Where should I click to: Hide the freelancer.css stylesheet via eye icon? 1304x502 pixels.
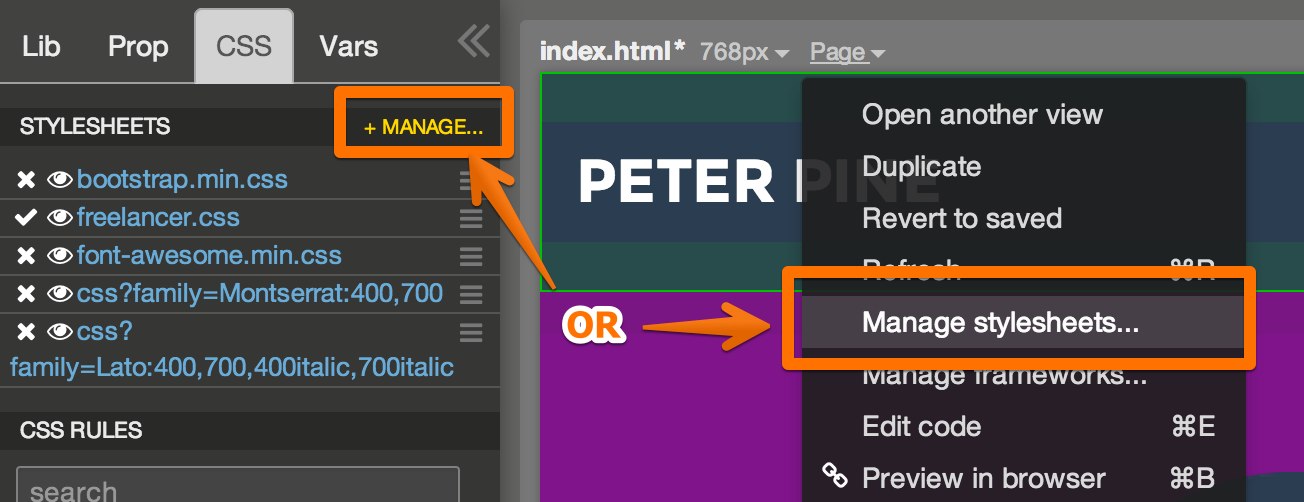pos(60,217)
